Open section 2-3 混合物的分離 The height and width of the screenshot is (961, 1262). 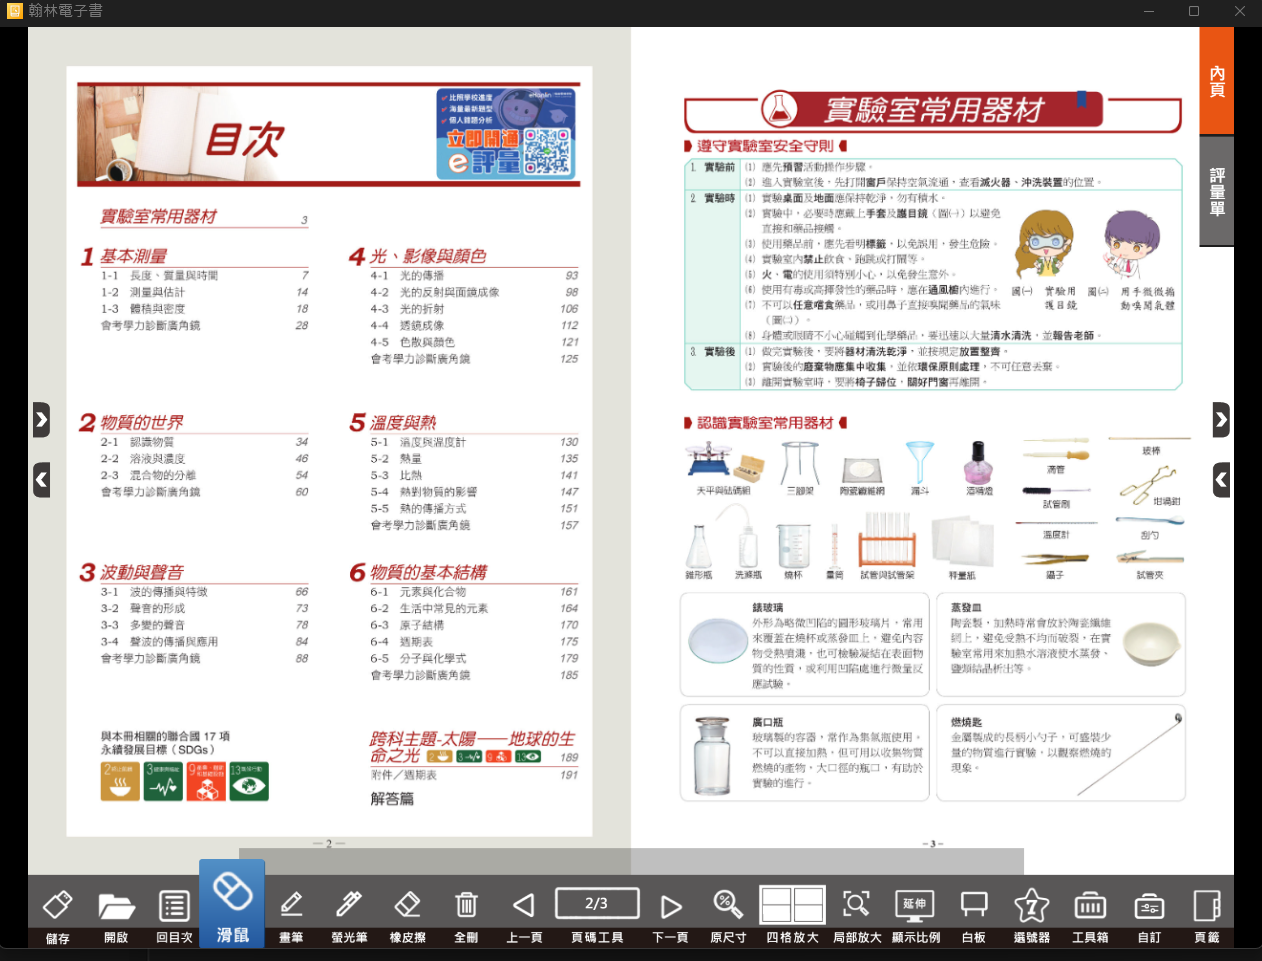(x=204, y=475)
